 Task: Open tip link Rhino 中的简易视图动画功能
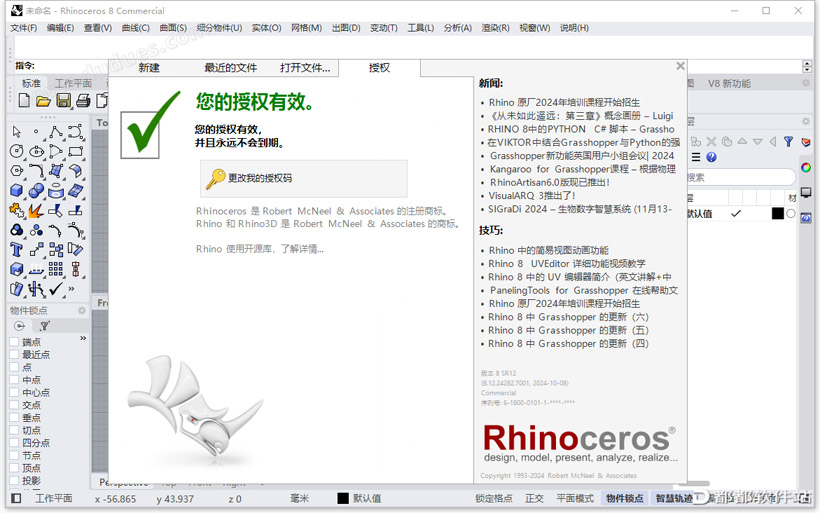549,250
